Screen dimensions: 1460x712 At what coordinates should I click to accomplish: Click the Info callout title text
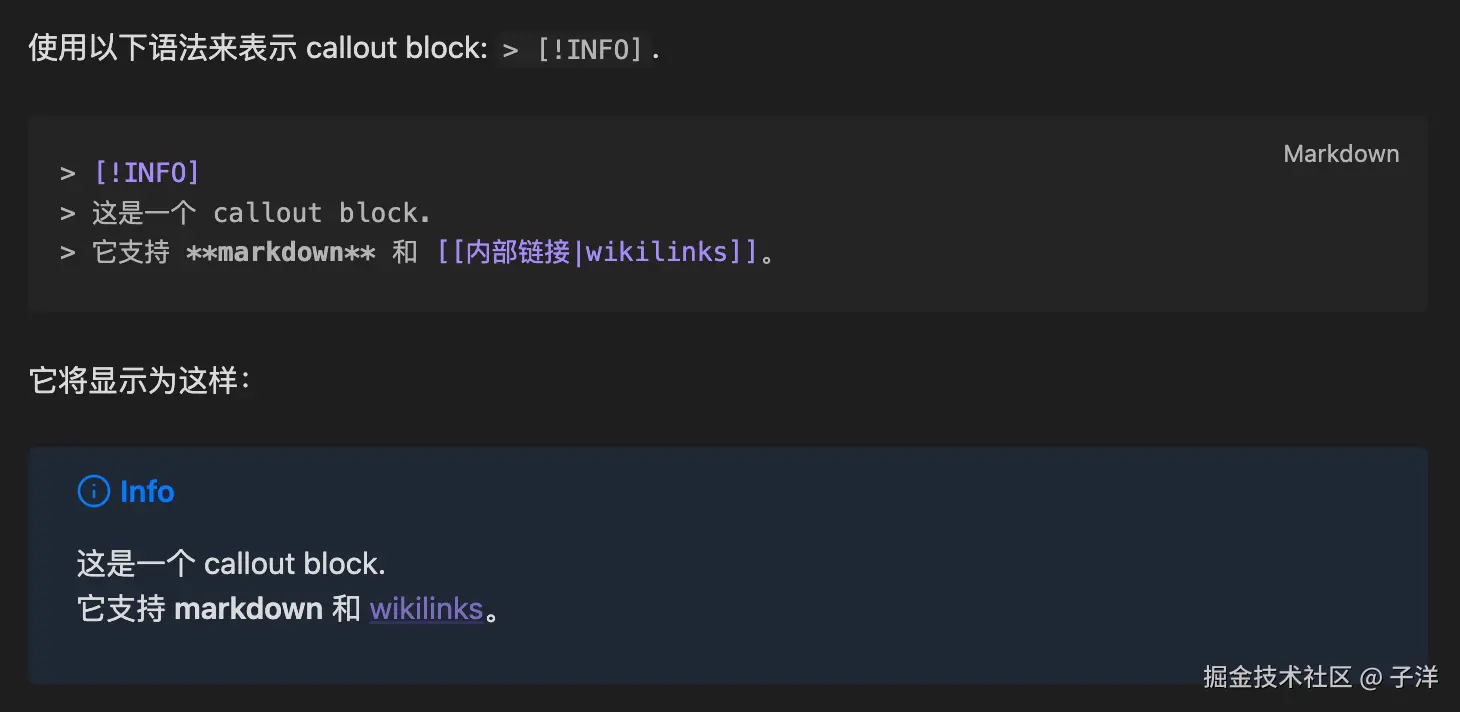pos(147,491)
